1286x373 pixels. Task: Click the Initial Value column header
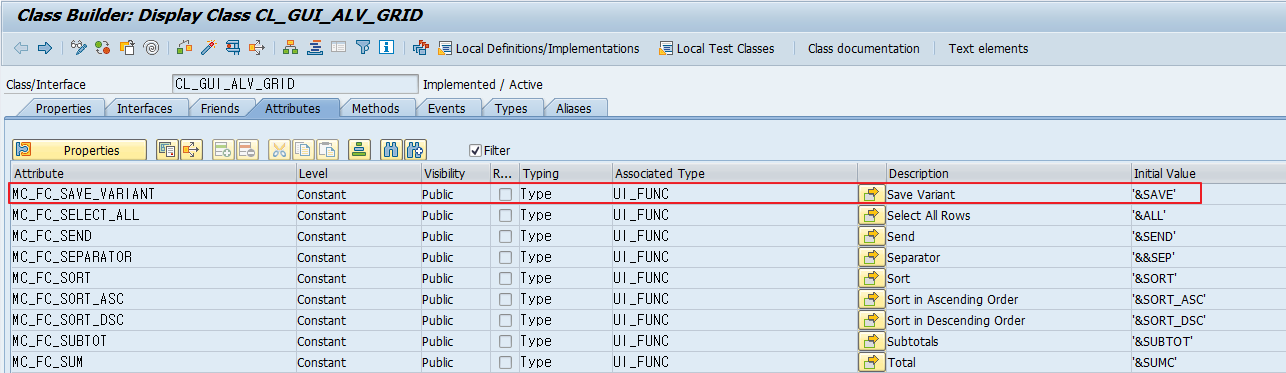[x=1208, y=173]
